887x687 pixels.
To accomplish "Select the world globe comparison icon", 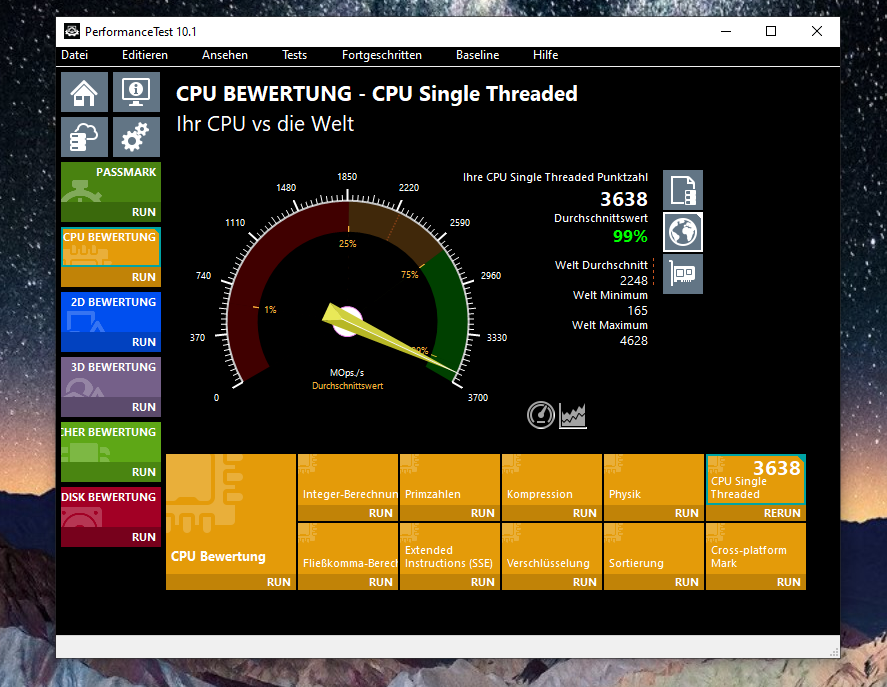I will [683, 232].
